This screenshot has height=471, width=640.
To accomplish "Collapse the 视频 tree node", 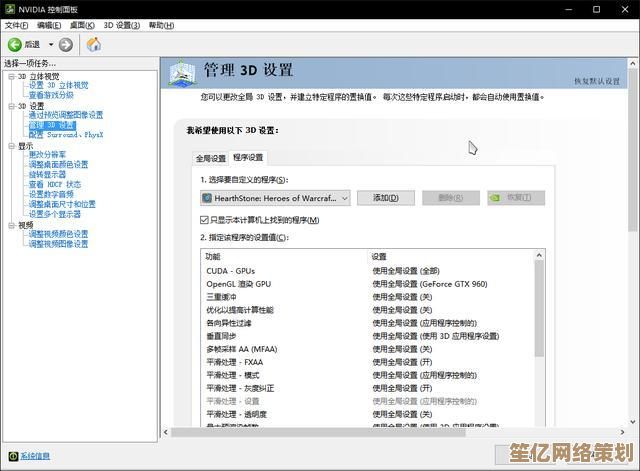I will [x=11, y=225].
